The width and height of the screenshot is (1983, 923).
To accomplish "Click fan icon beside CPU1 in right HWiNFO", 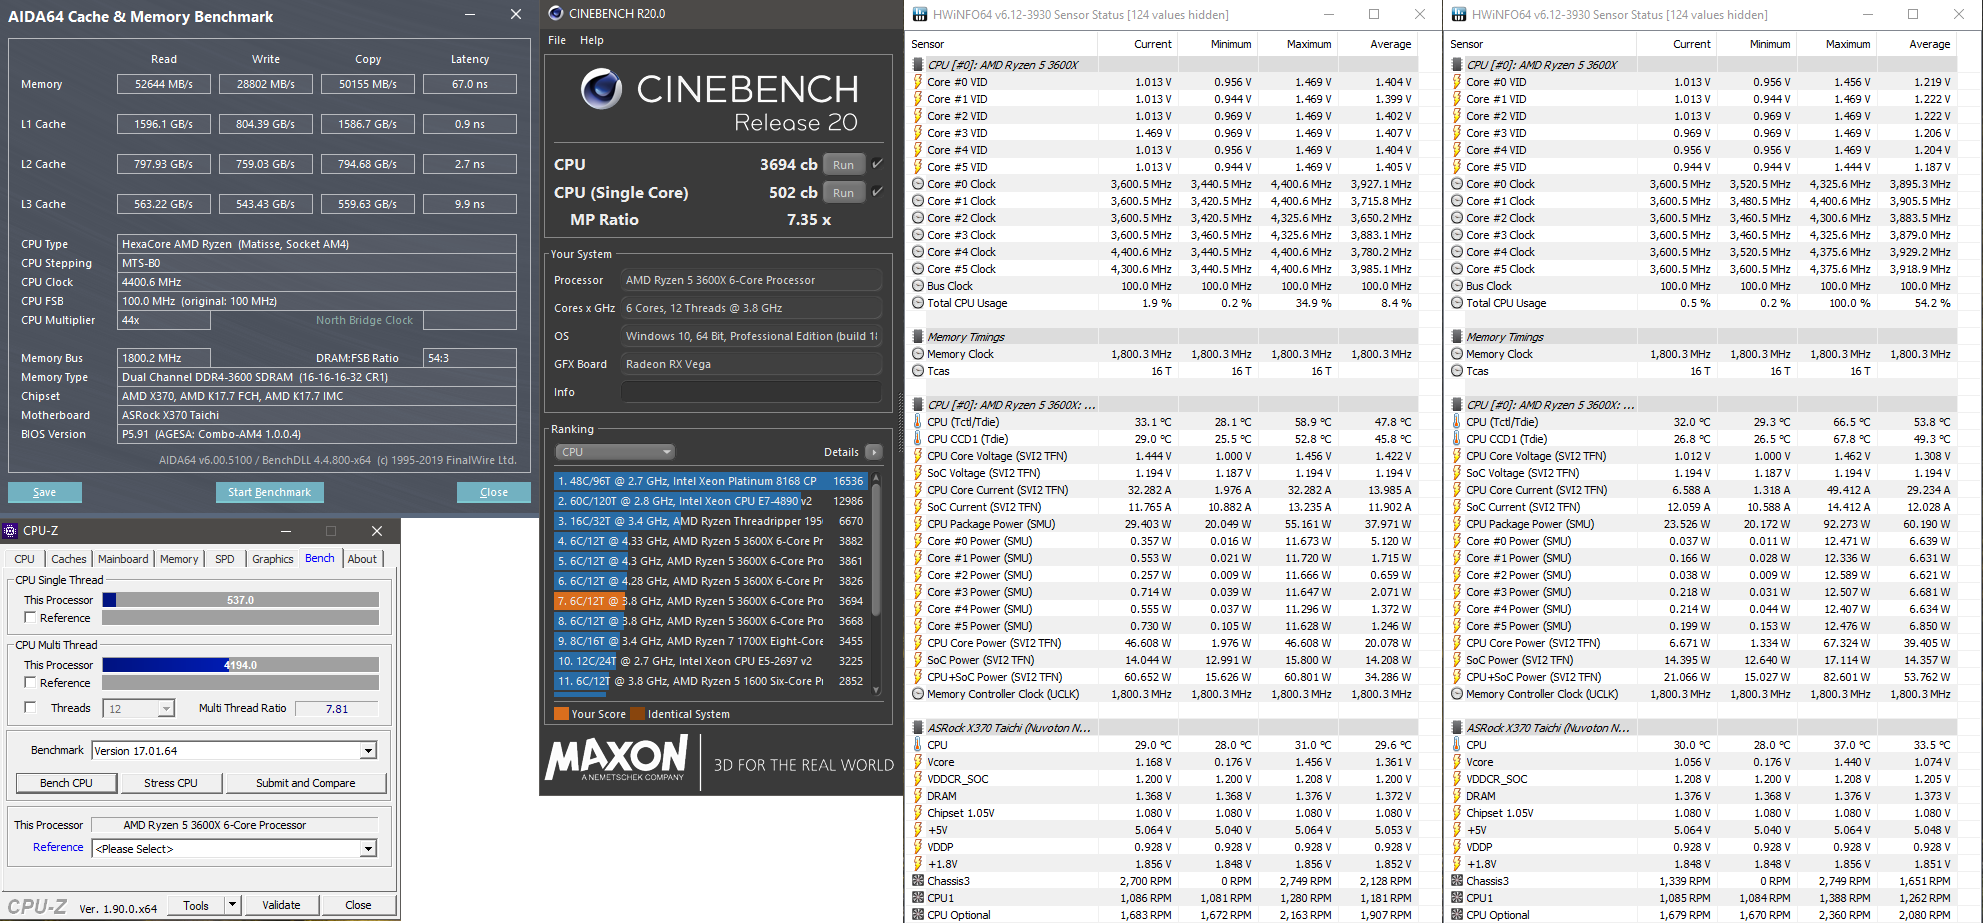I will click(x=1457, y=898).
